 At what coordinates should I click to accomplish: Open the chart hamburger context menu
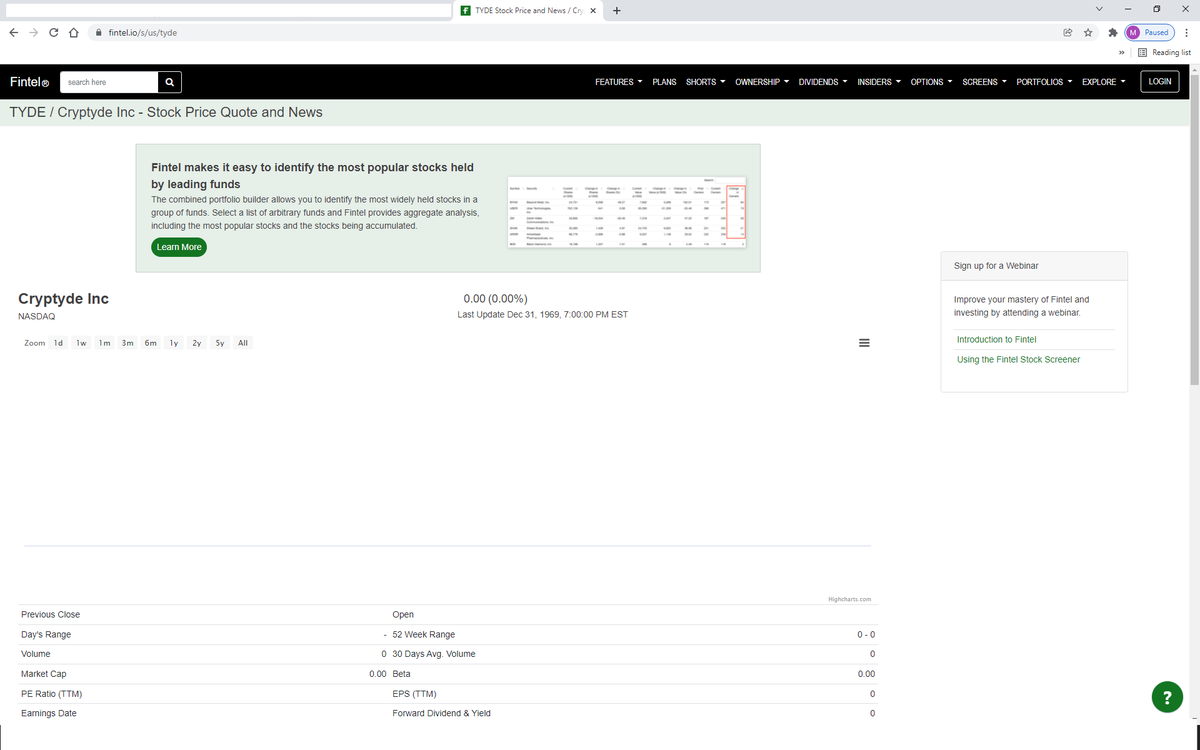coord(865,343)
